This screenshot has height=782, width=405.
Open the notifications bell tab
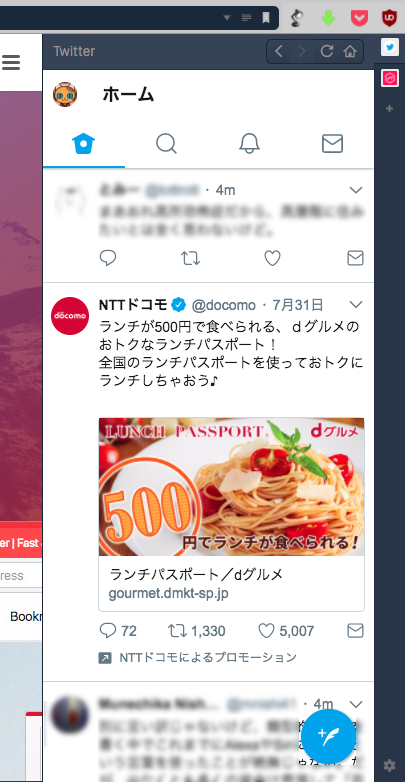click(249, 144)
